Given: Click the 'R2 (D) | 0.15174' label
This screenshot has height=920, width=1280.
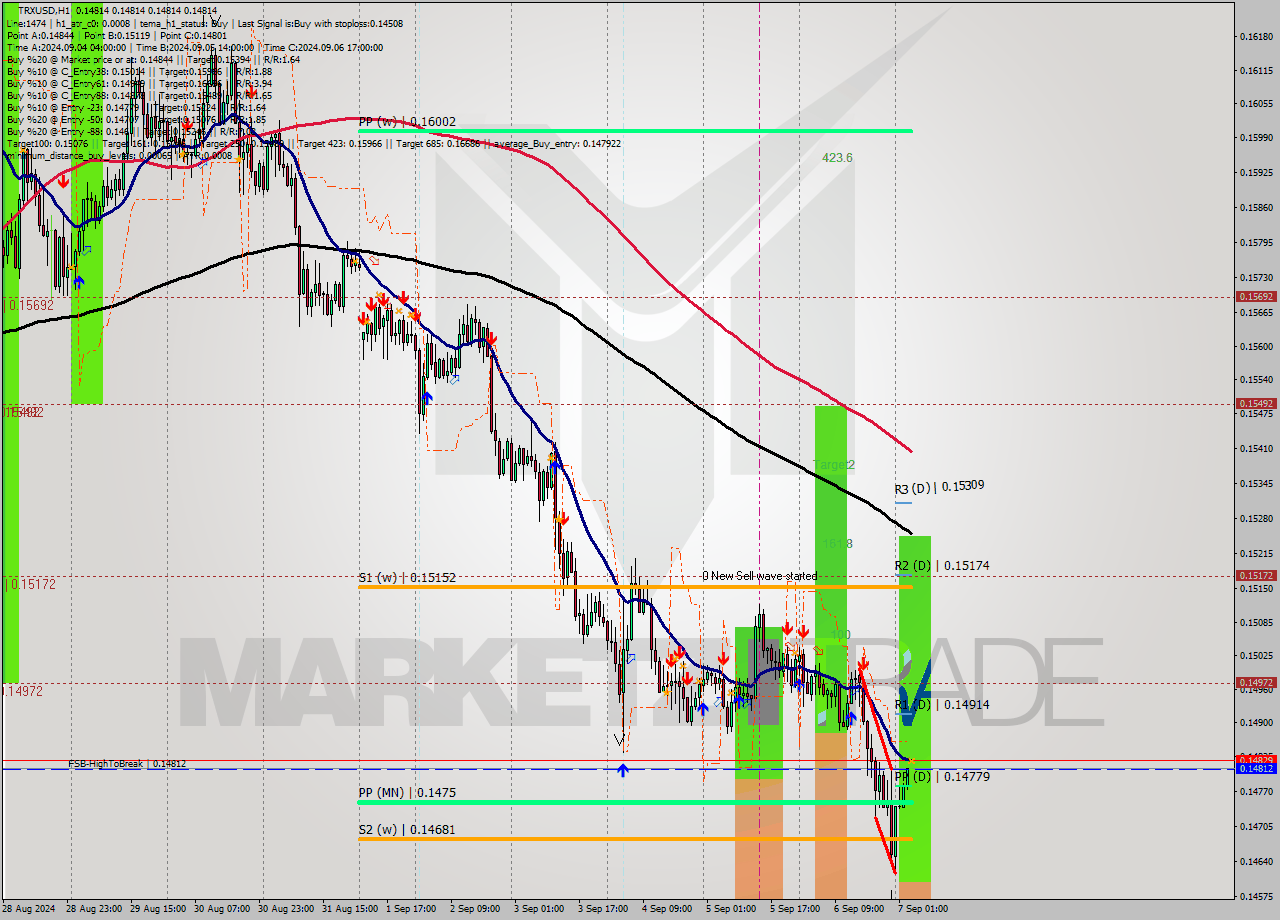Looking at the screenshot, I should click(x=942, y=566).
